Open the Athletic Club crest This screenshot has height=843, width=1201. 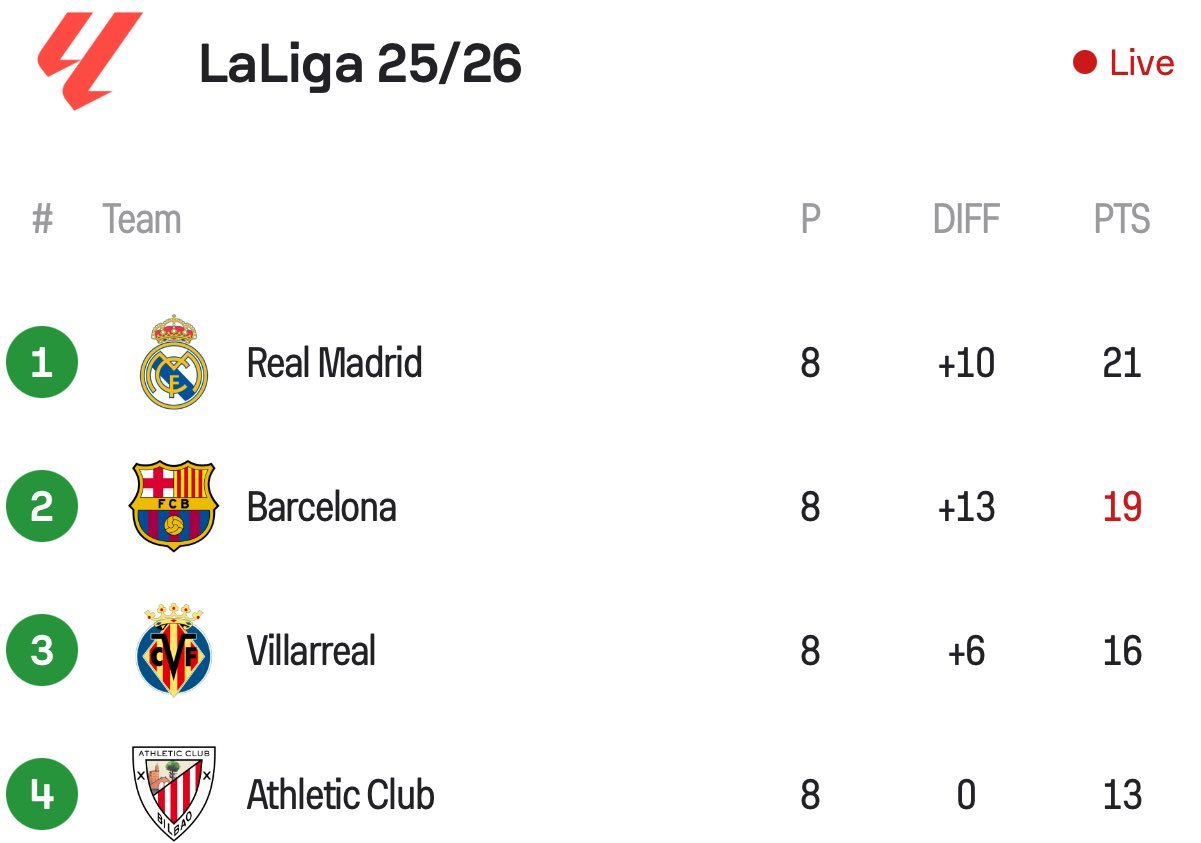point(174,794)
